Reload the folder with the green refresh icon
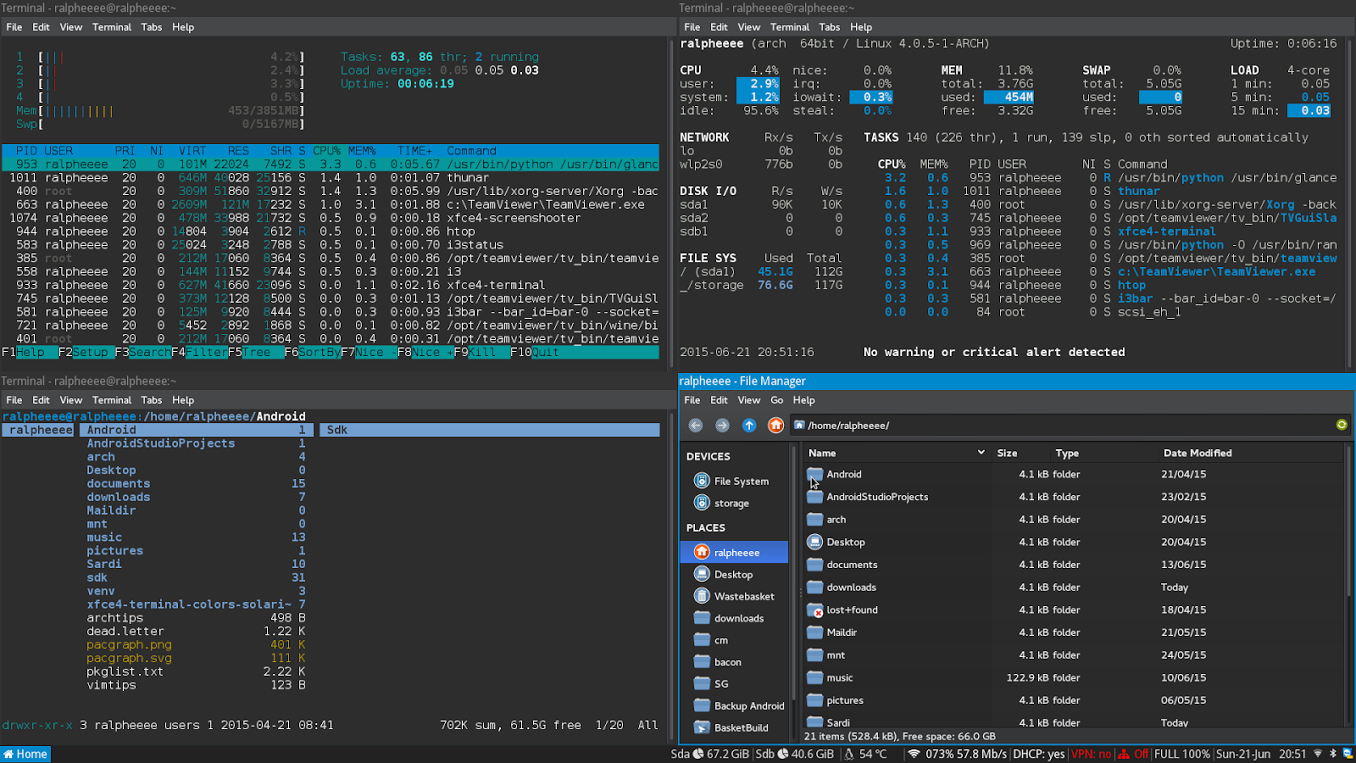Viewport: 1356px width, 763px height. point(1341,425)
